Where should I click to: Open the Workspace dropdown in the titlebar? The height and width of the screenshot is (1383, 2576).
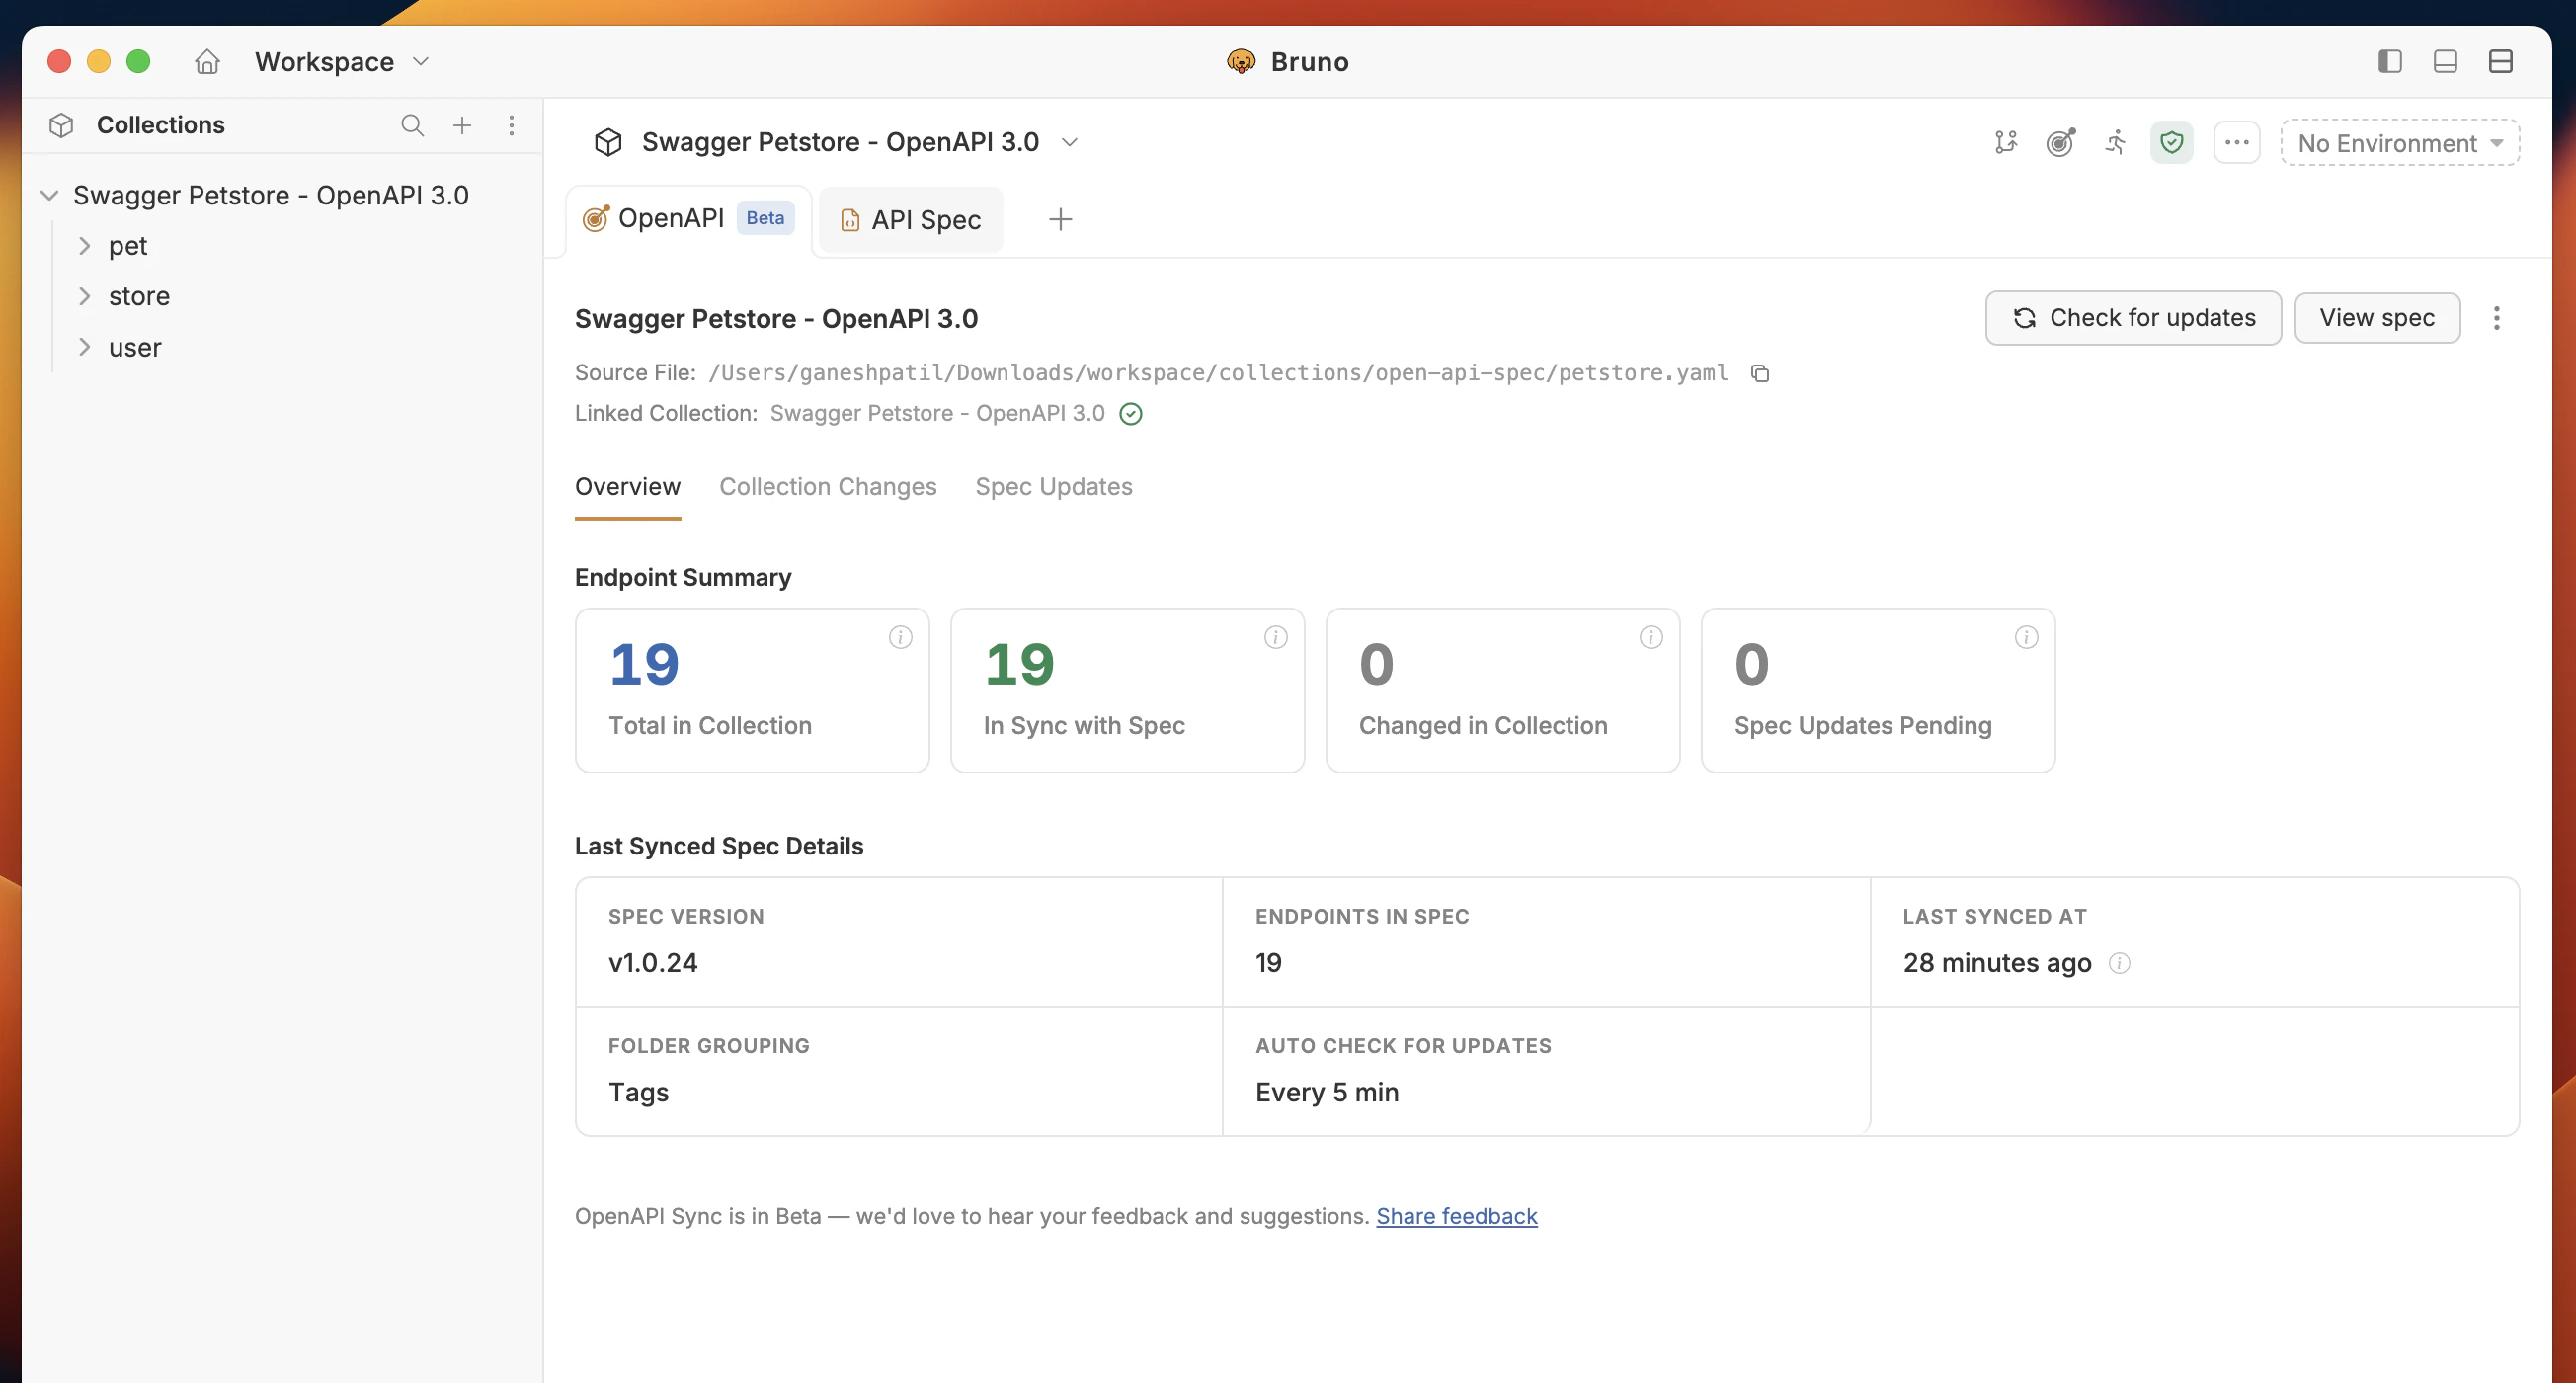pos(340,61)
